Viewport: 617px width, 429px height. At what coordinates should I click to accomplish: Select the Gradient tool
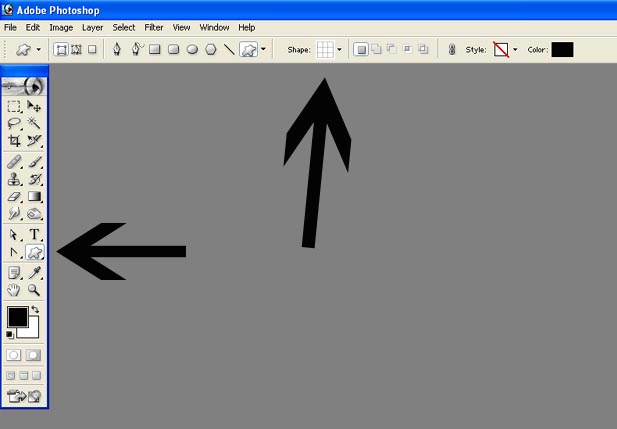point(34,196)
